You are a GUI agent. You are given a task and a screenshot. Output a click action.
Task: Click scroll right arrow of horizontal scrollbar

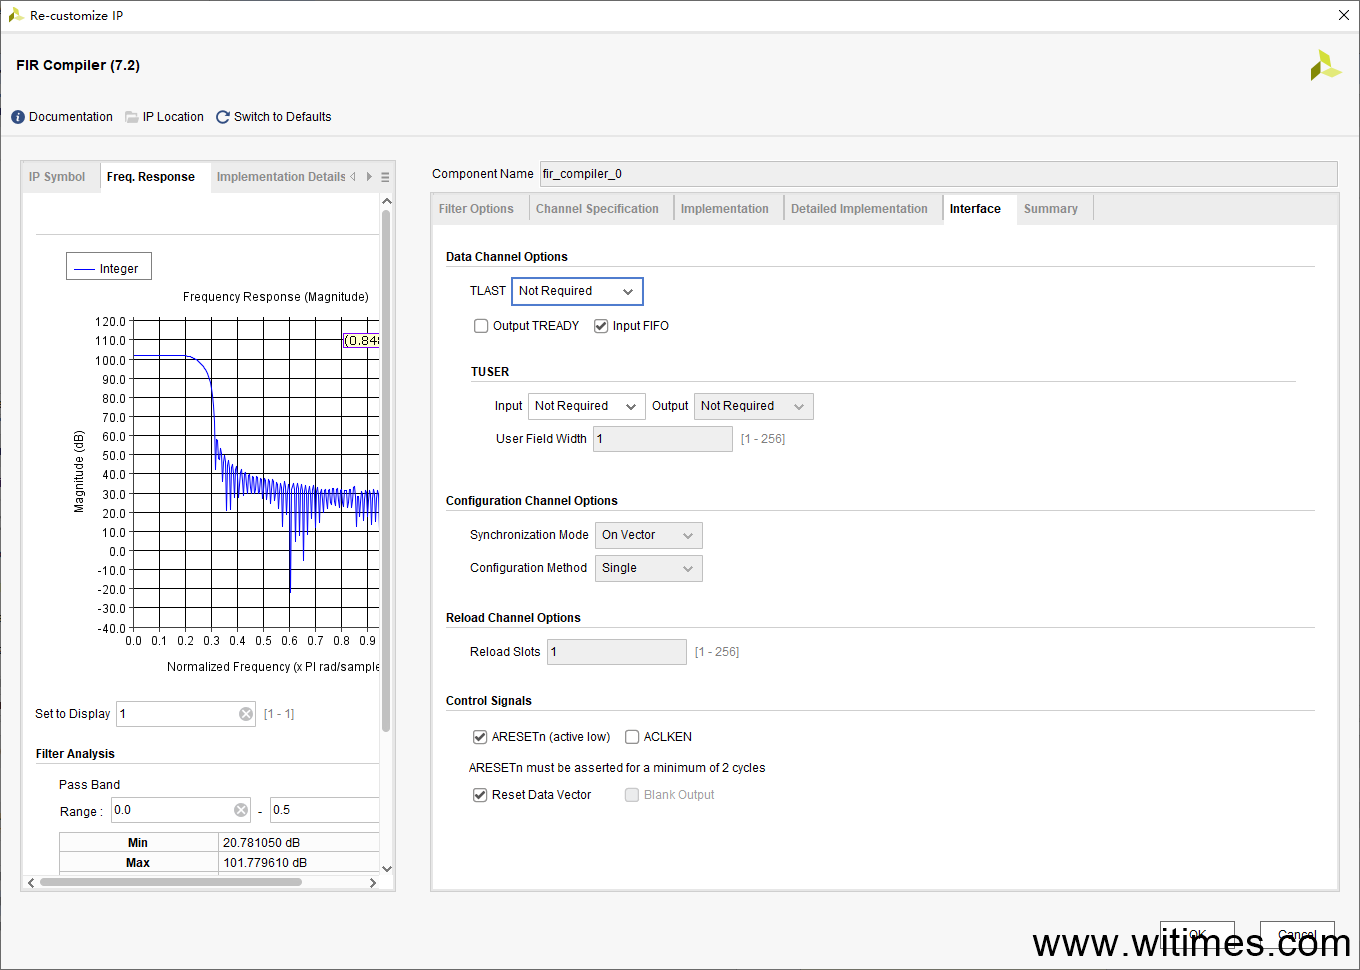pyautogui.click(x=373, y=883)
